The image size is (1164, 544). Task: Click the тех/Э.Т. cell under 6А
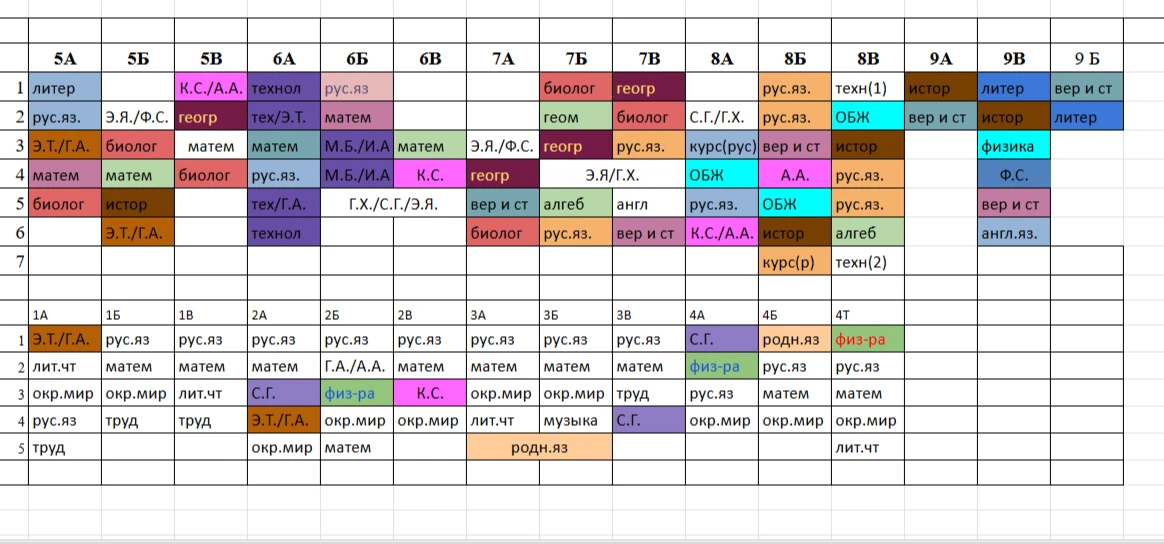tap(284, 117)
